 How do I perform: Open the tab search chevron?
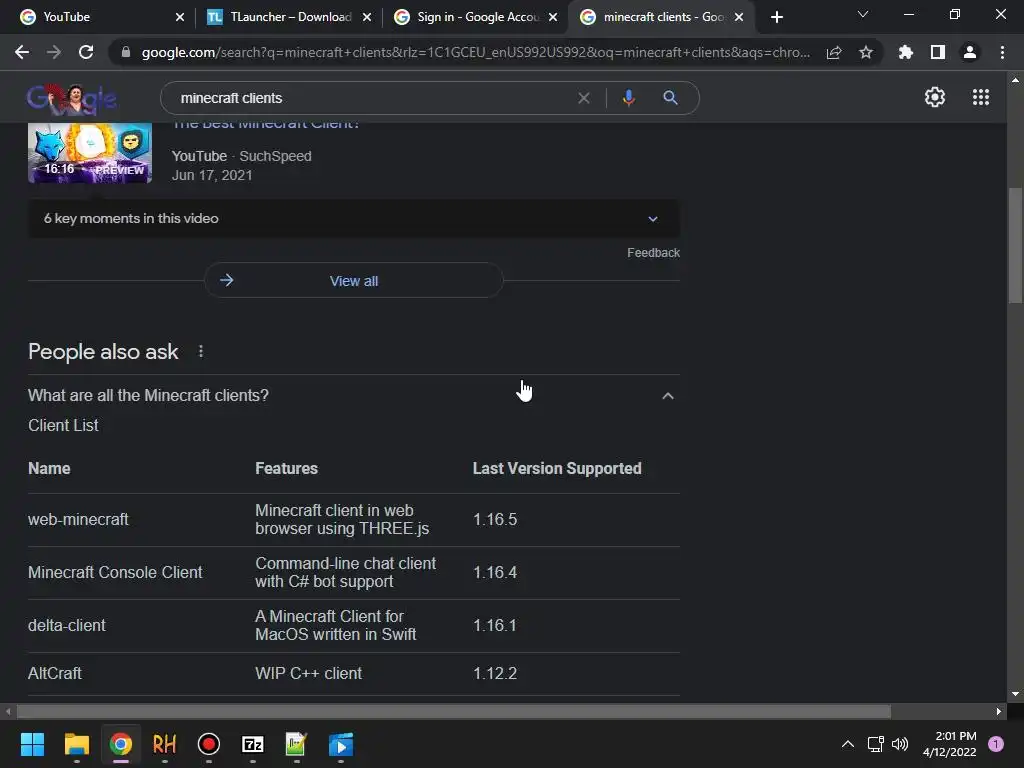863,14
